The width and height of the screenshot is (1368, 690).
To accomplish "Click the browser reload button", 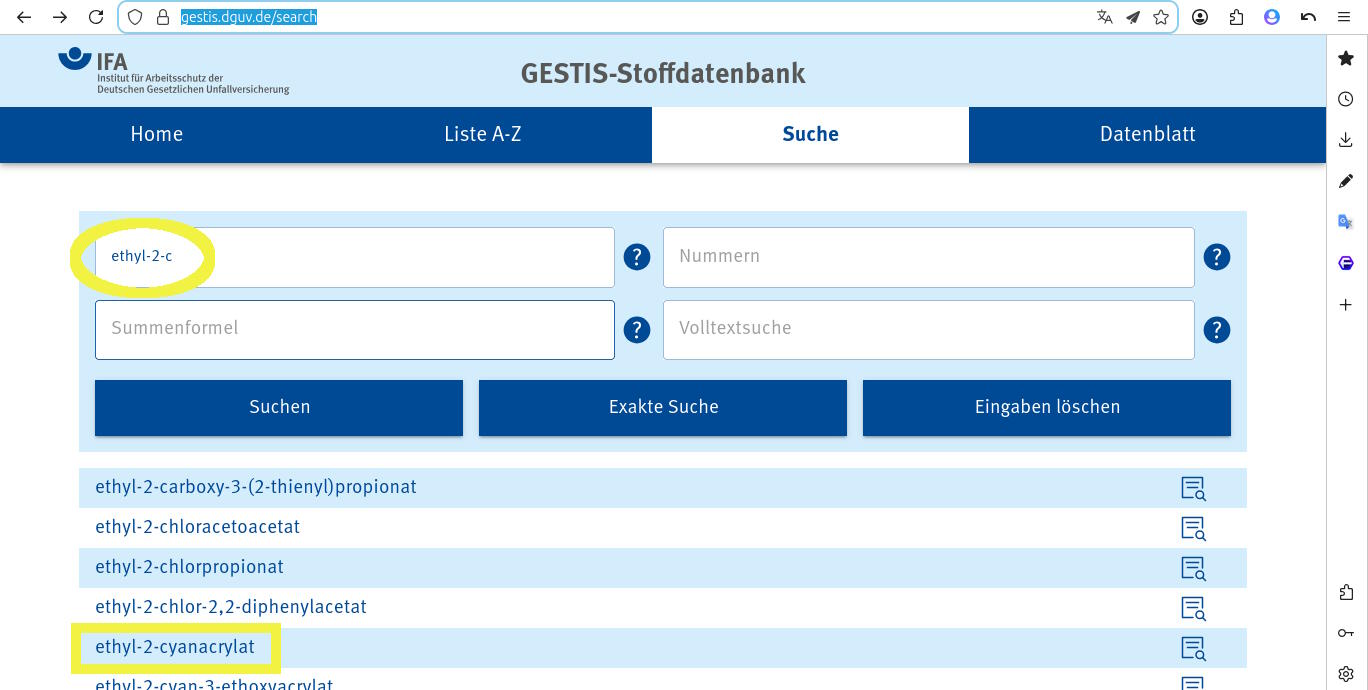I will pos(96,17).
